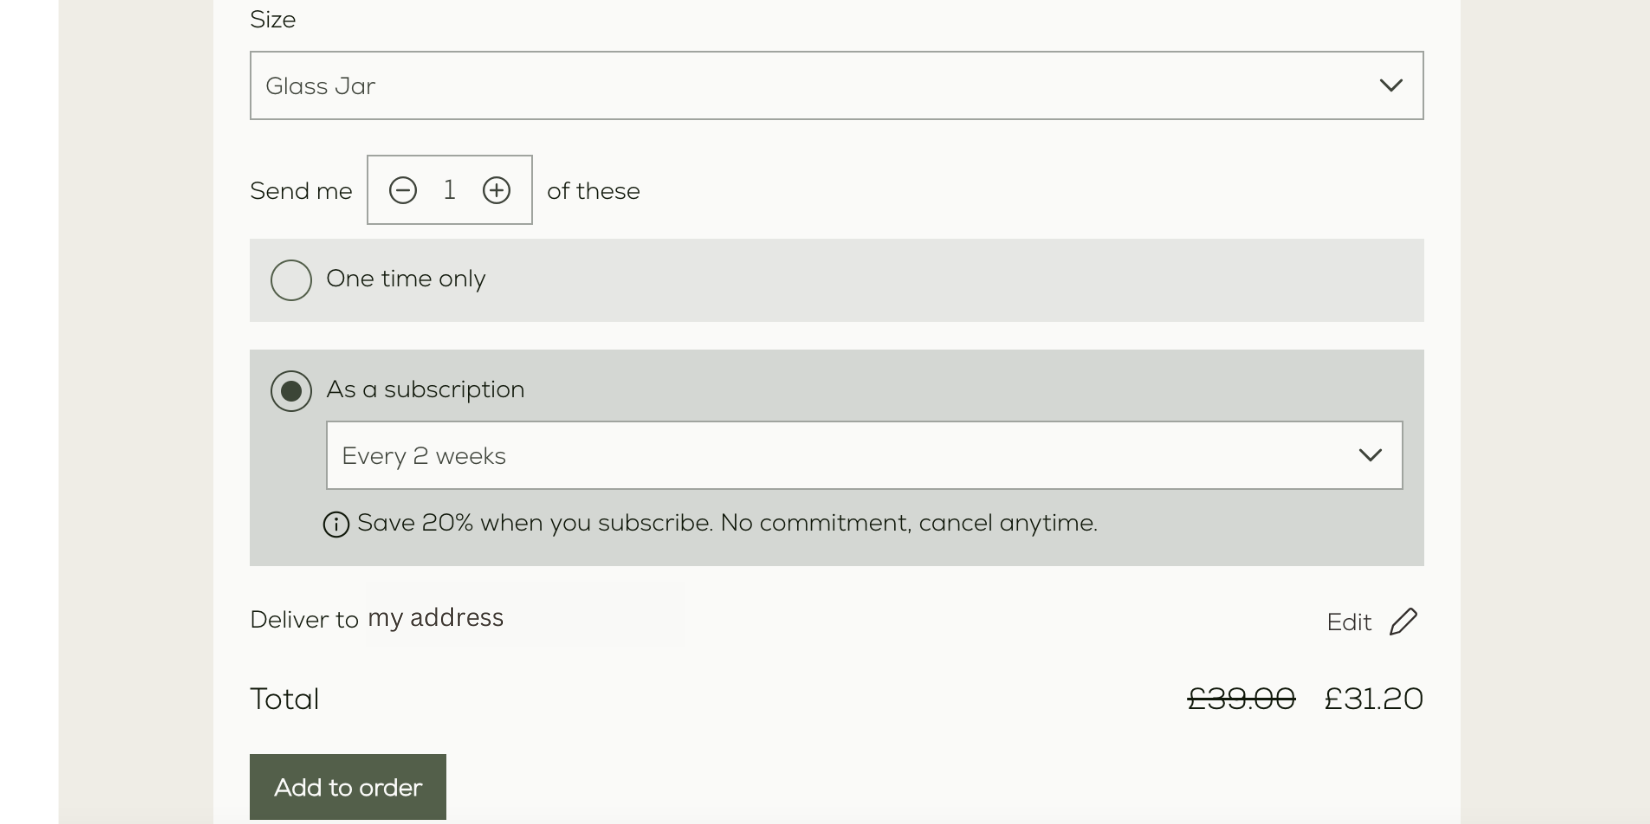The height and width of the screenshot is (824, 1650).
Task: Increase quantity with the plus icon
Action: pos(497,190)
